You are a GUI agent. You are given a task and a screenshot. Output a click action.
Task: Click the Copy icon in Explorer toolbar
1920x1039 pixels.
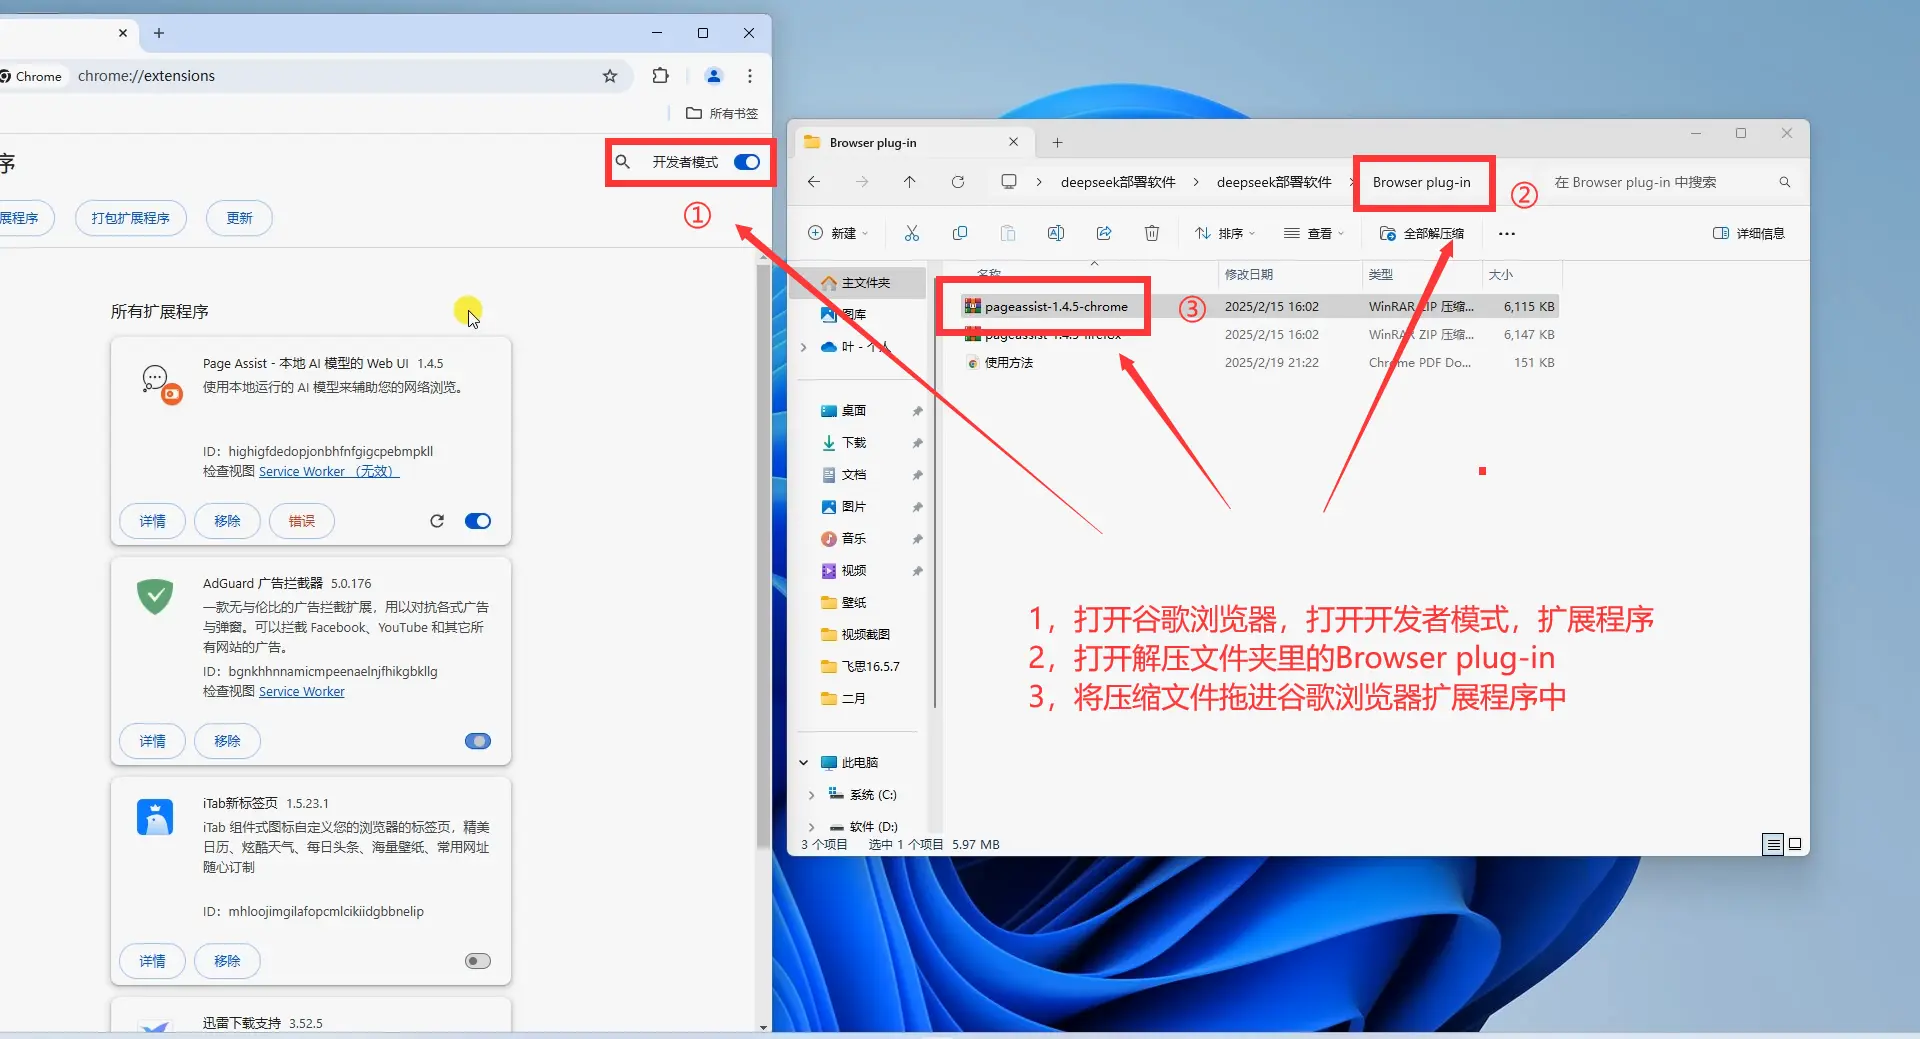[x=960, y=233]
